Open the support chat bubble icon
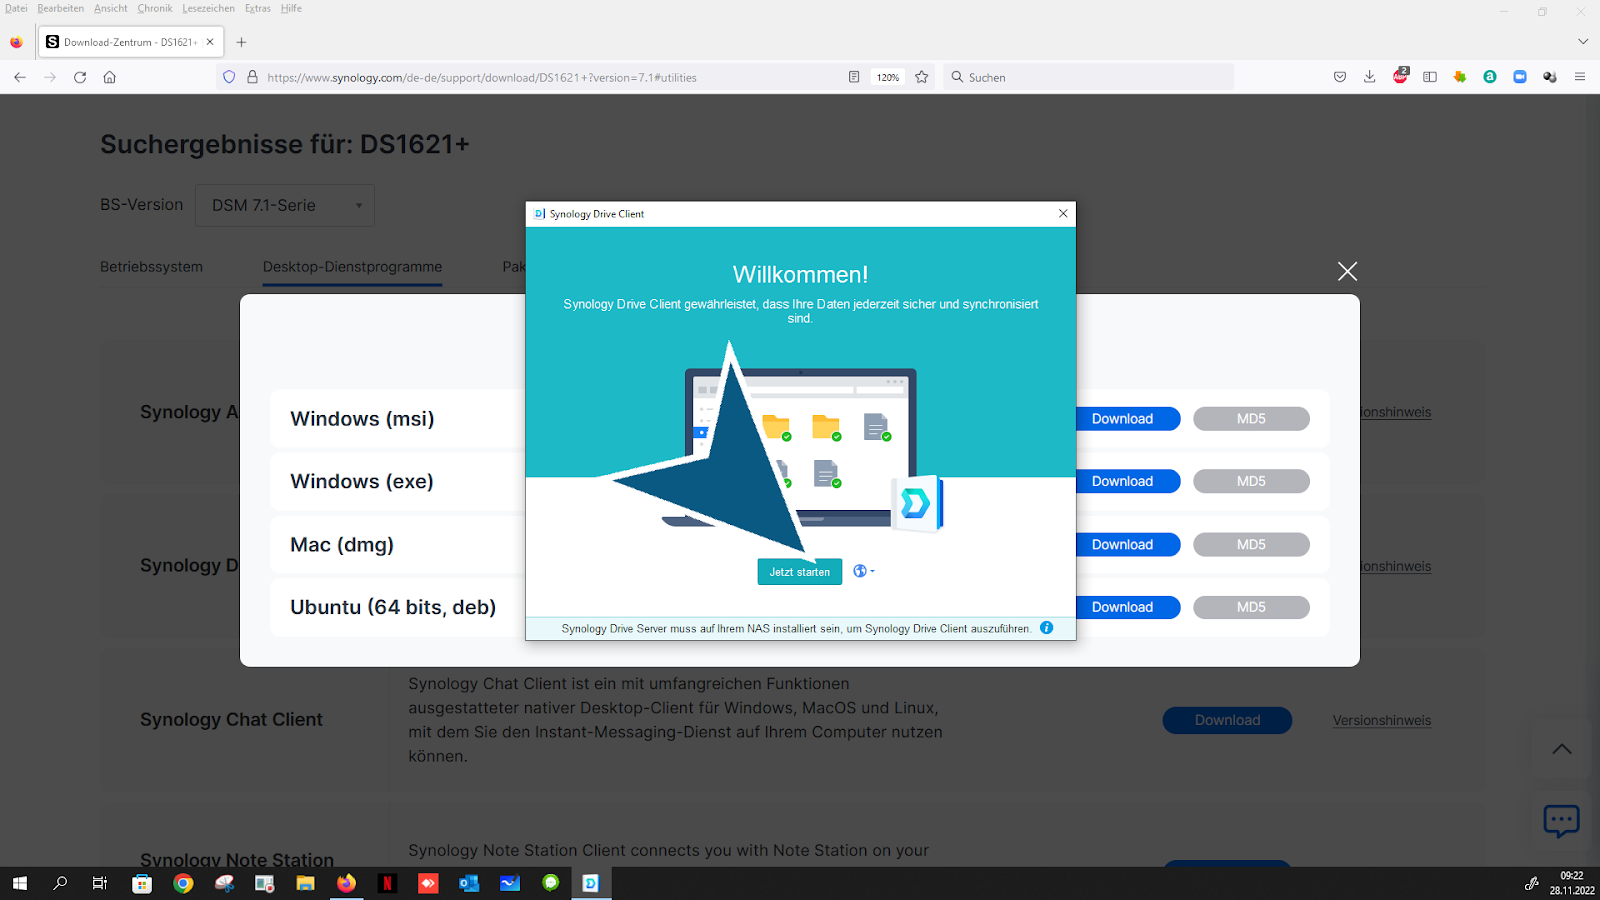Image resolution: width=1600 pixels, height=900 pixels. coord(1561,821)
